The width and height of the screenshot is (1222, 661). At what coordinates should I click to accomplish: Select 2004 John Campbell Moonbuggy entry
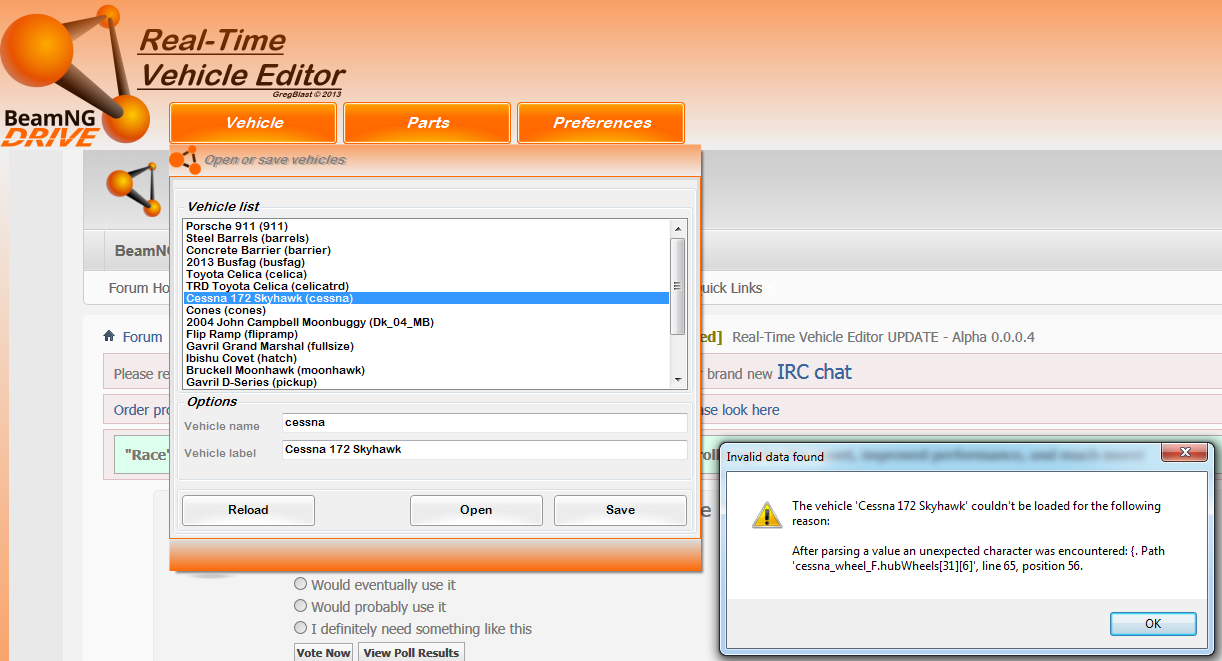(427, 322)
